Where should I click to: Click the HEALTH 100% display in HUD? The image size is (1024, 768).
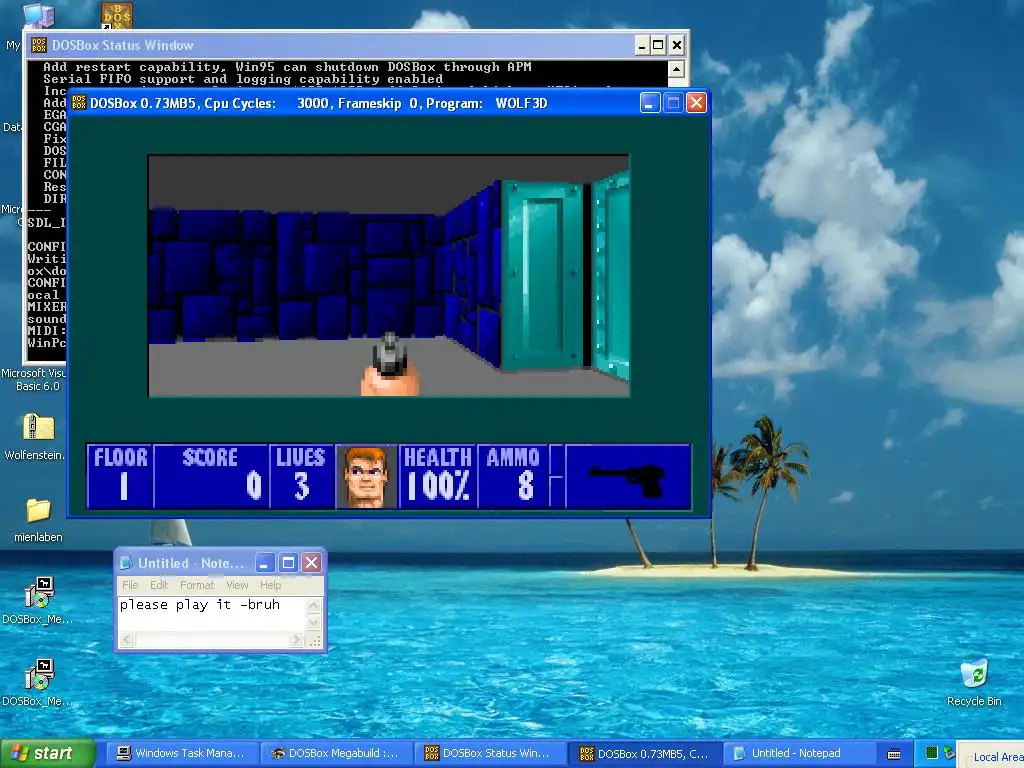(x=438, y=475)
